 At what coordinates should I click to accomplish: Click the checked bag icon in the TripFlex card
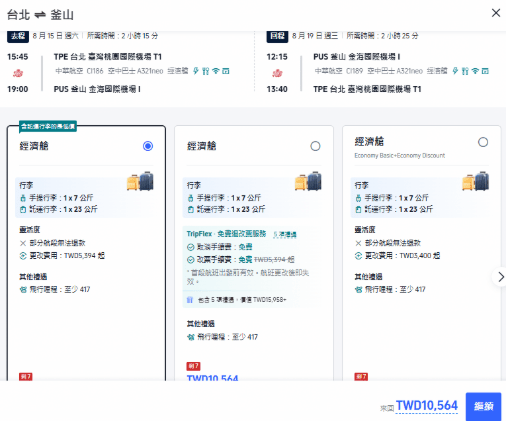(x=190, y=210)
